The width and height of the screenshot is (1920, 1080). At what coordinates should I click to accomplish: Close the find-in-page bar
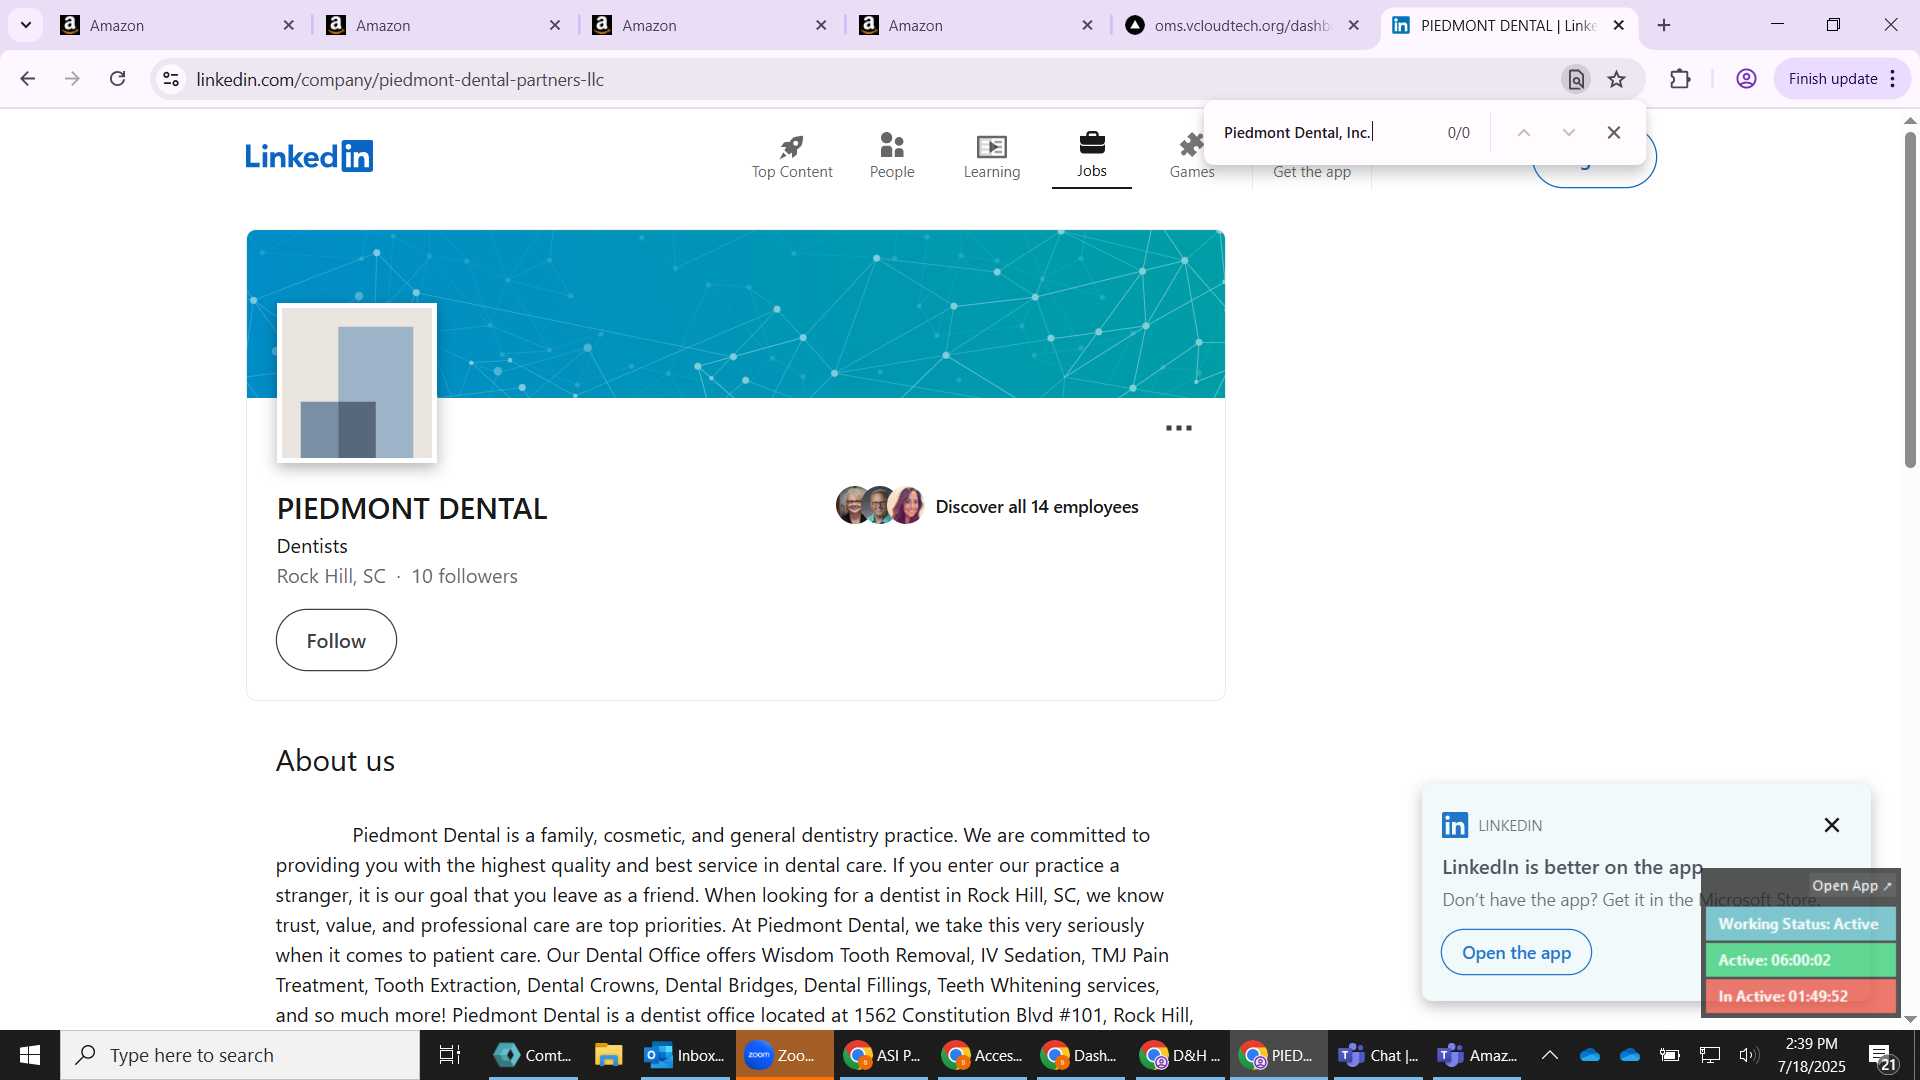[x=1614, y=133]
